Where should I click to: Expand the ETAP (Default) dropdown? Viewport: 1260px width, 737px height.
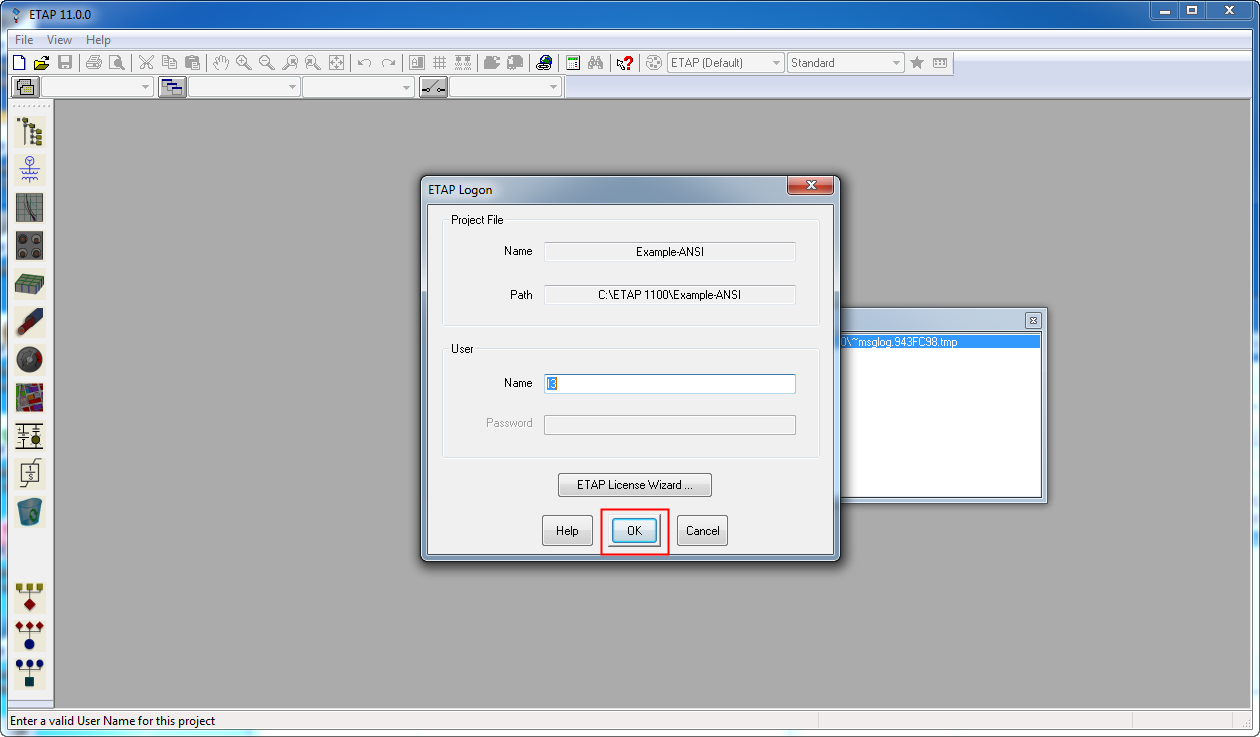point(776,63)
